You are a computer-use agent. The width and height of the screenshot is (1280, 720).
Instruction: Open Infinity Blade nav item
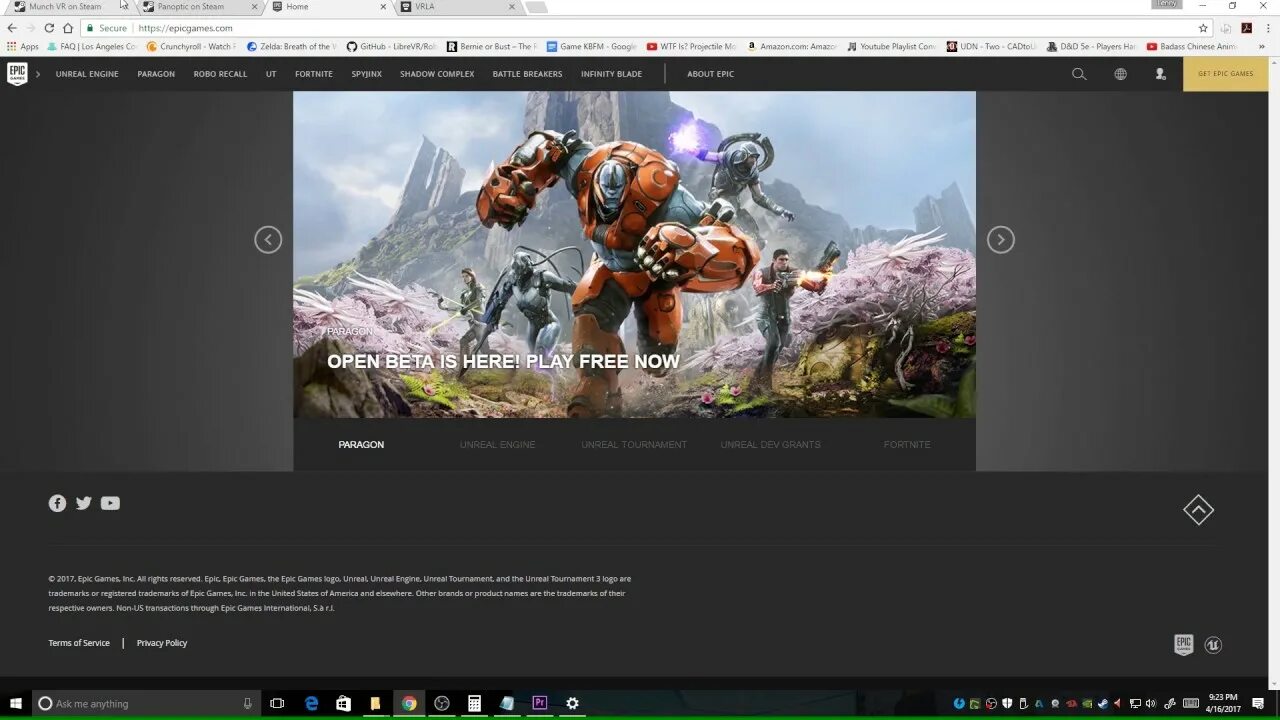(611, 74)
